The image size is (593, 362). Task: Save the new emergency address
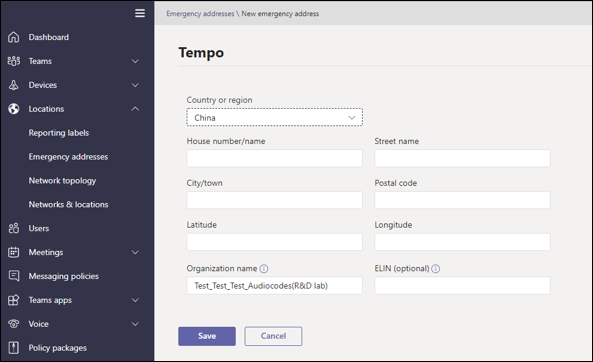[207, 336]
